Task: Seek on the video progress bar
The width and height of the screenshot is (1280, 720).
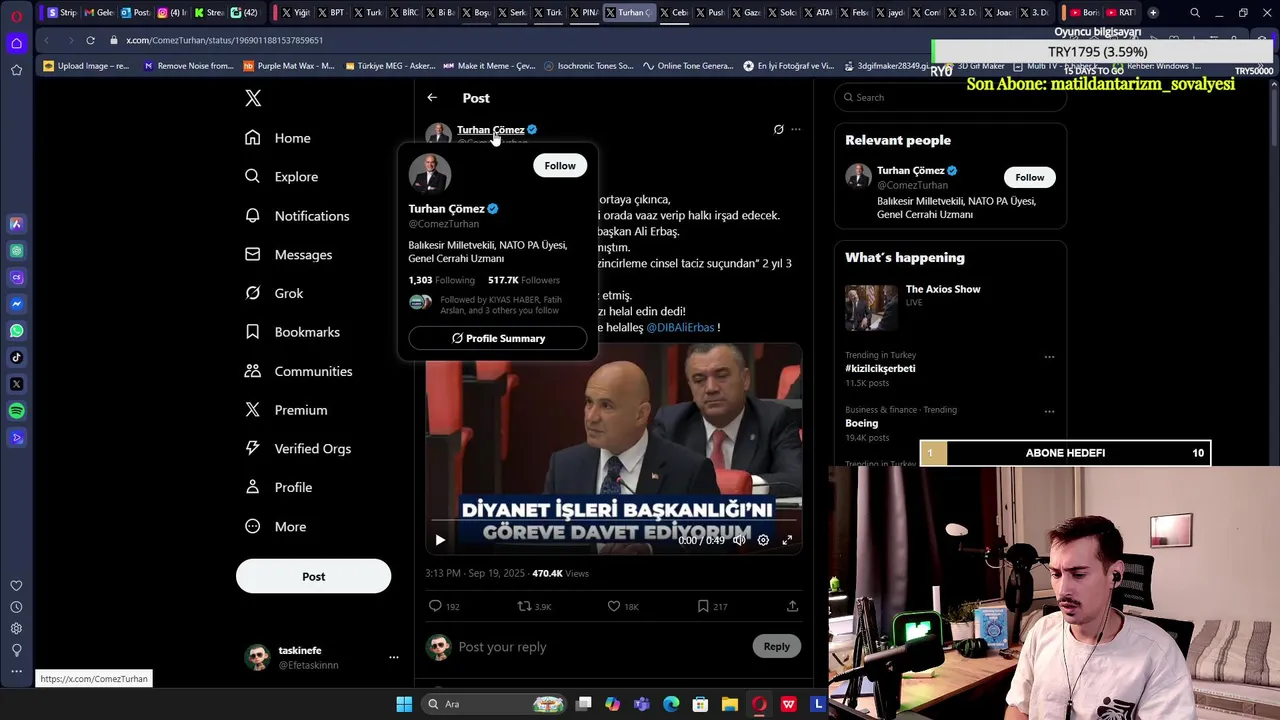Action: pyautogui.click(x=613, y=521)
